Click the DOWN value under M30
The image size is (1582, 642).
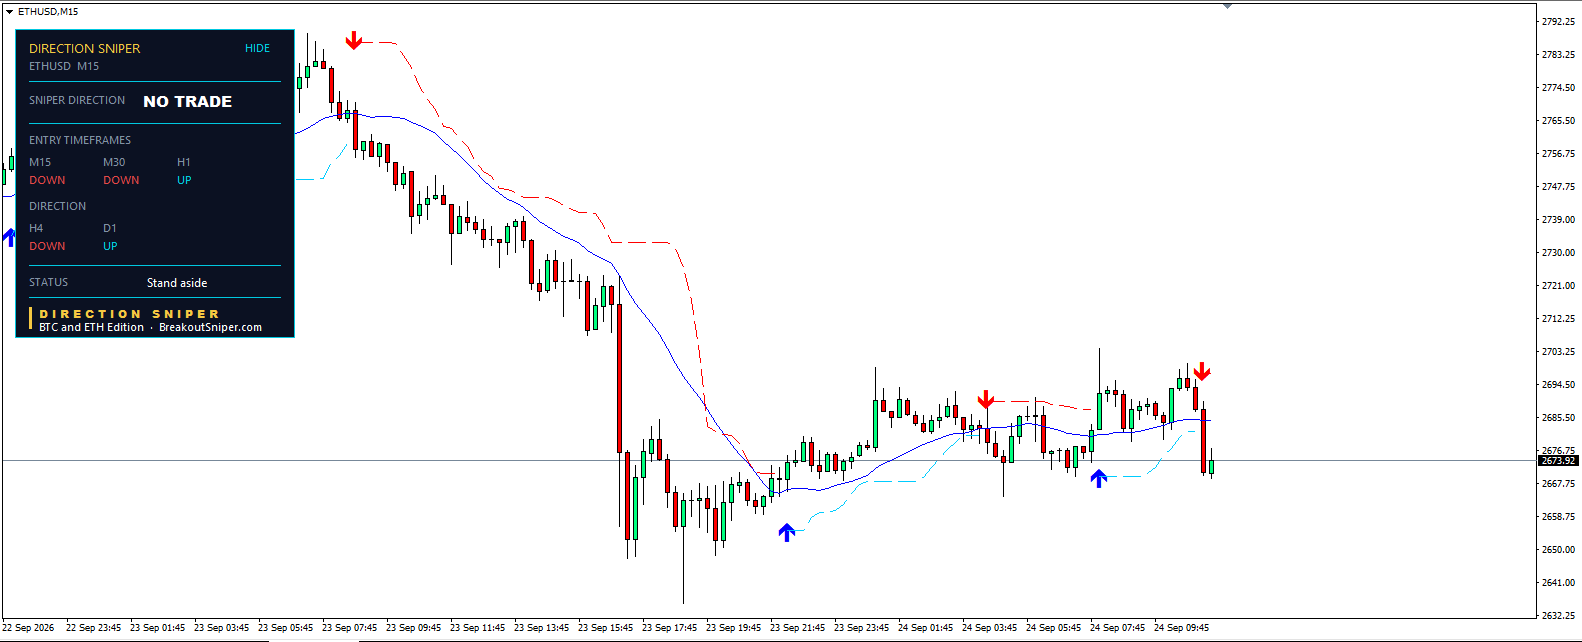(121, 180)
